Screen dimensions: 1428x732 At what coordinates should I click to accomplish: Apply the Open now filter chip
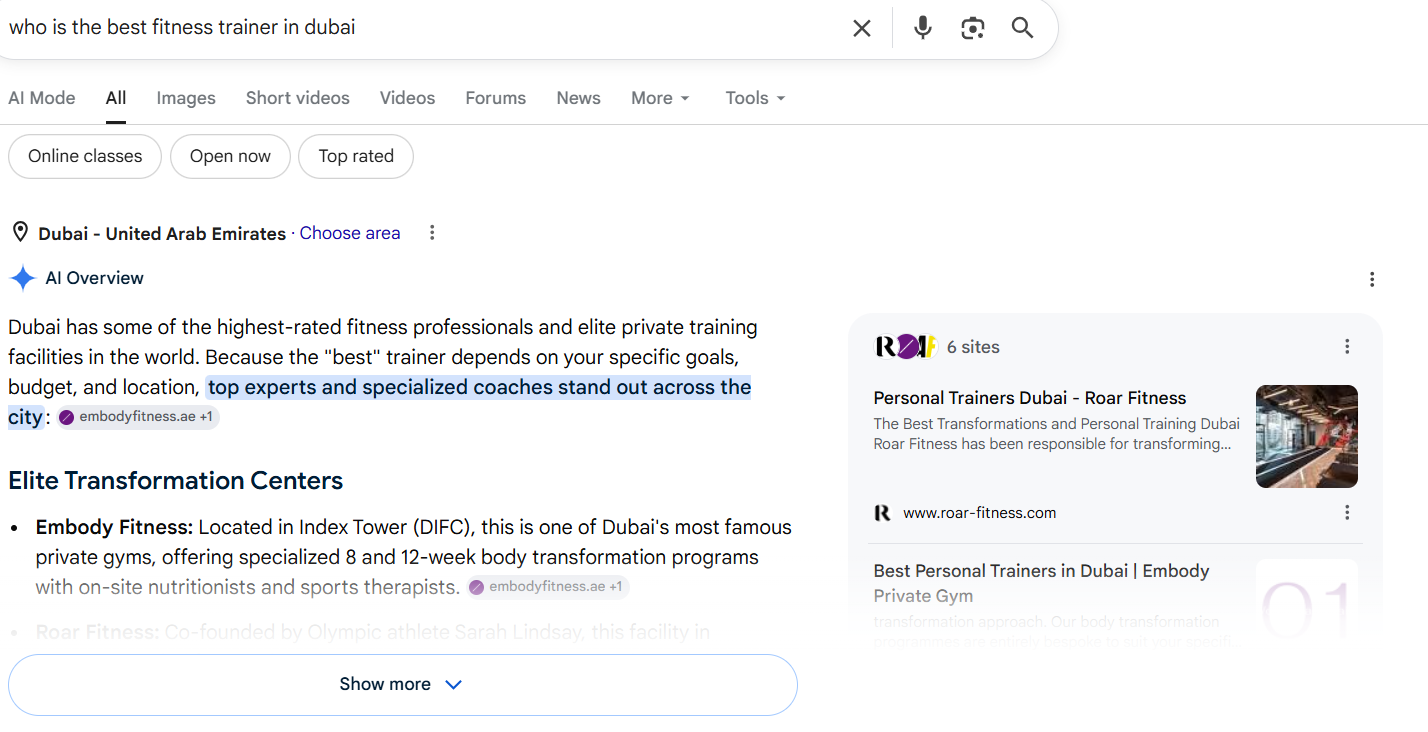click(230, 157)
